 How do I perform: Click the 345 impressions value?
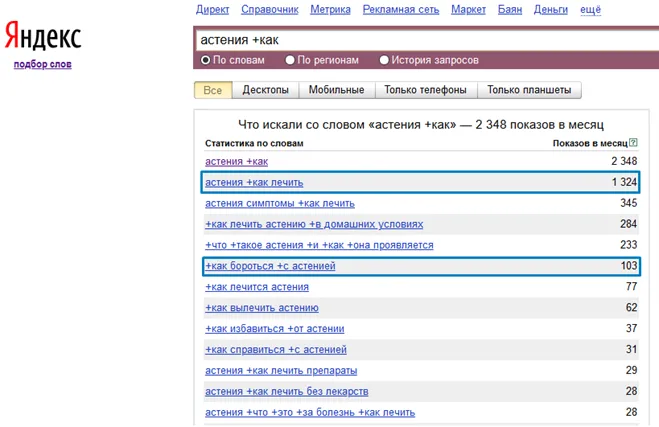629,203
